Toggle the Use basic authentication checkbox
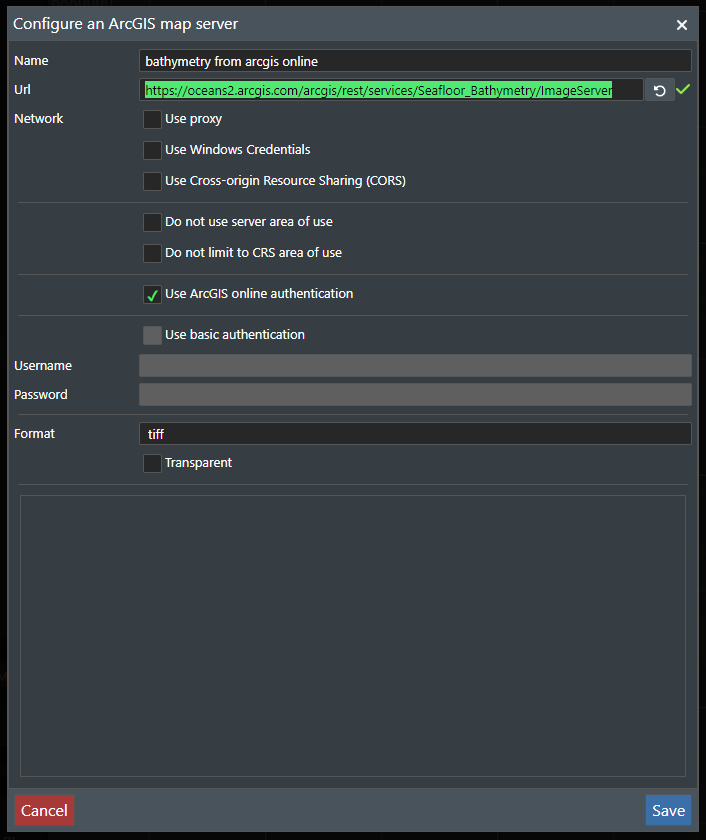Viewport: 706px width, 840px height. 152,335
